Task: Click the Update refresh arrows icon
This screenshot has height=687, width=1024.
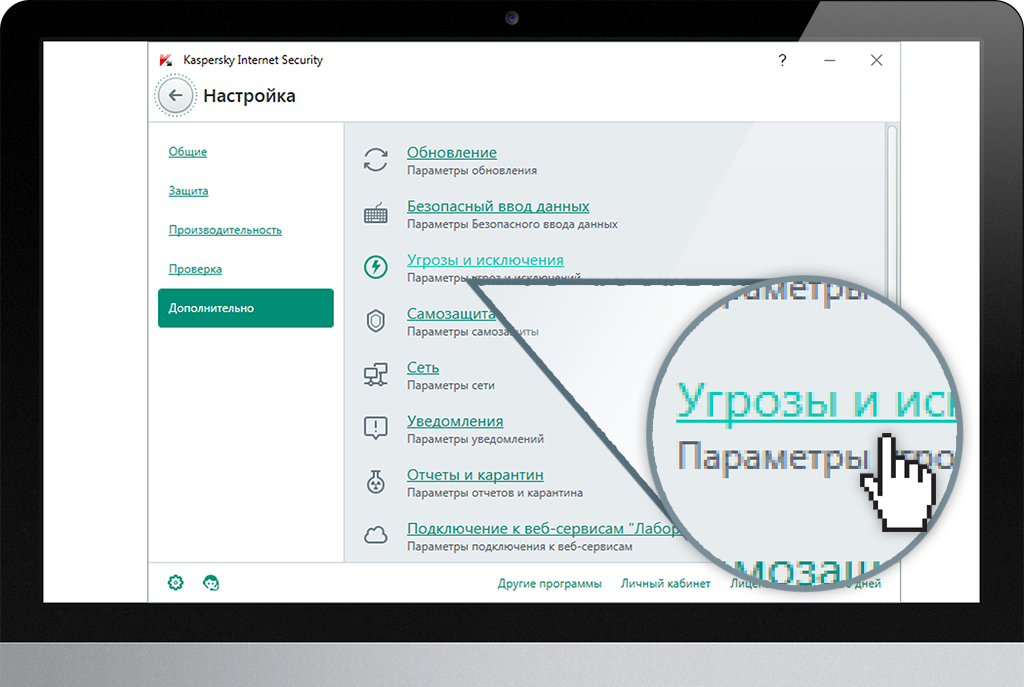Action: [375, 160]
